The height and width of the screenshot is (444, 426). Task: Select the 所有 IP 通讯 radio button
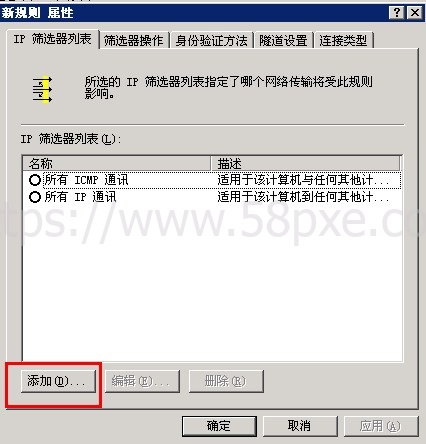(x=35, y=197)
